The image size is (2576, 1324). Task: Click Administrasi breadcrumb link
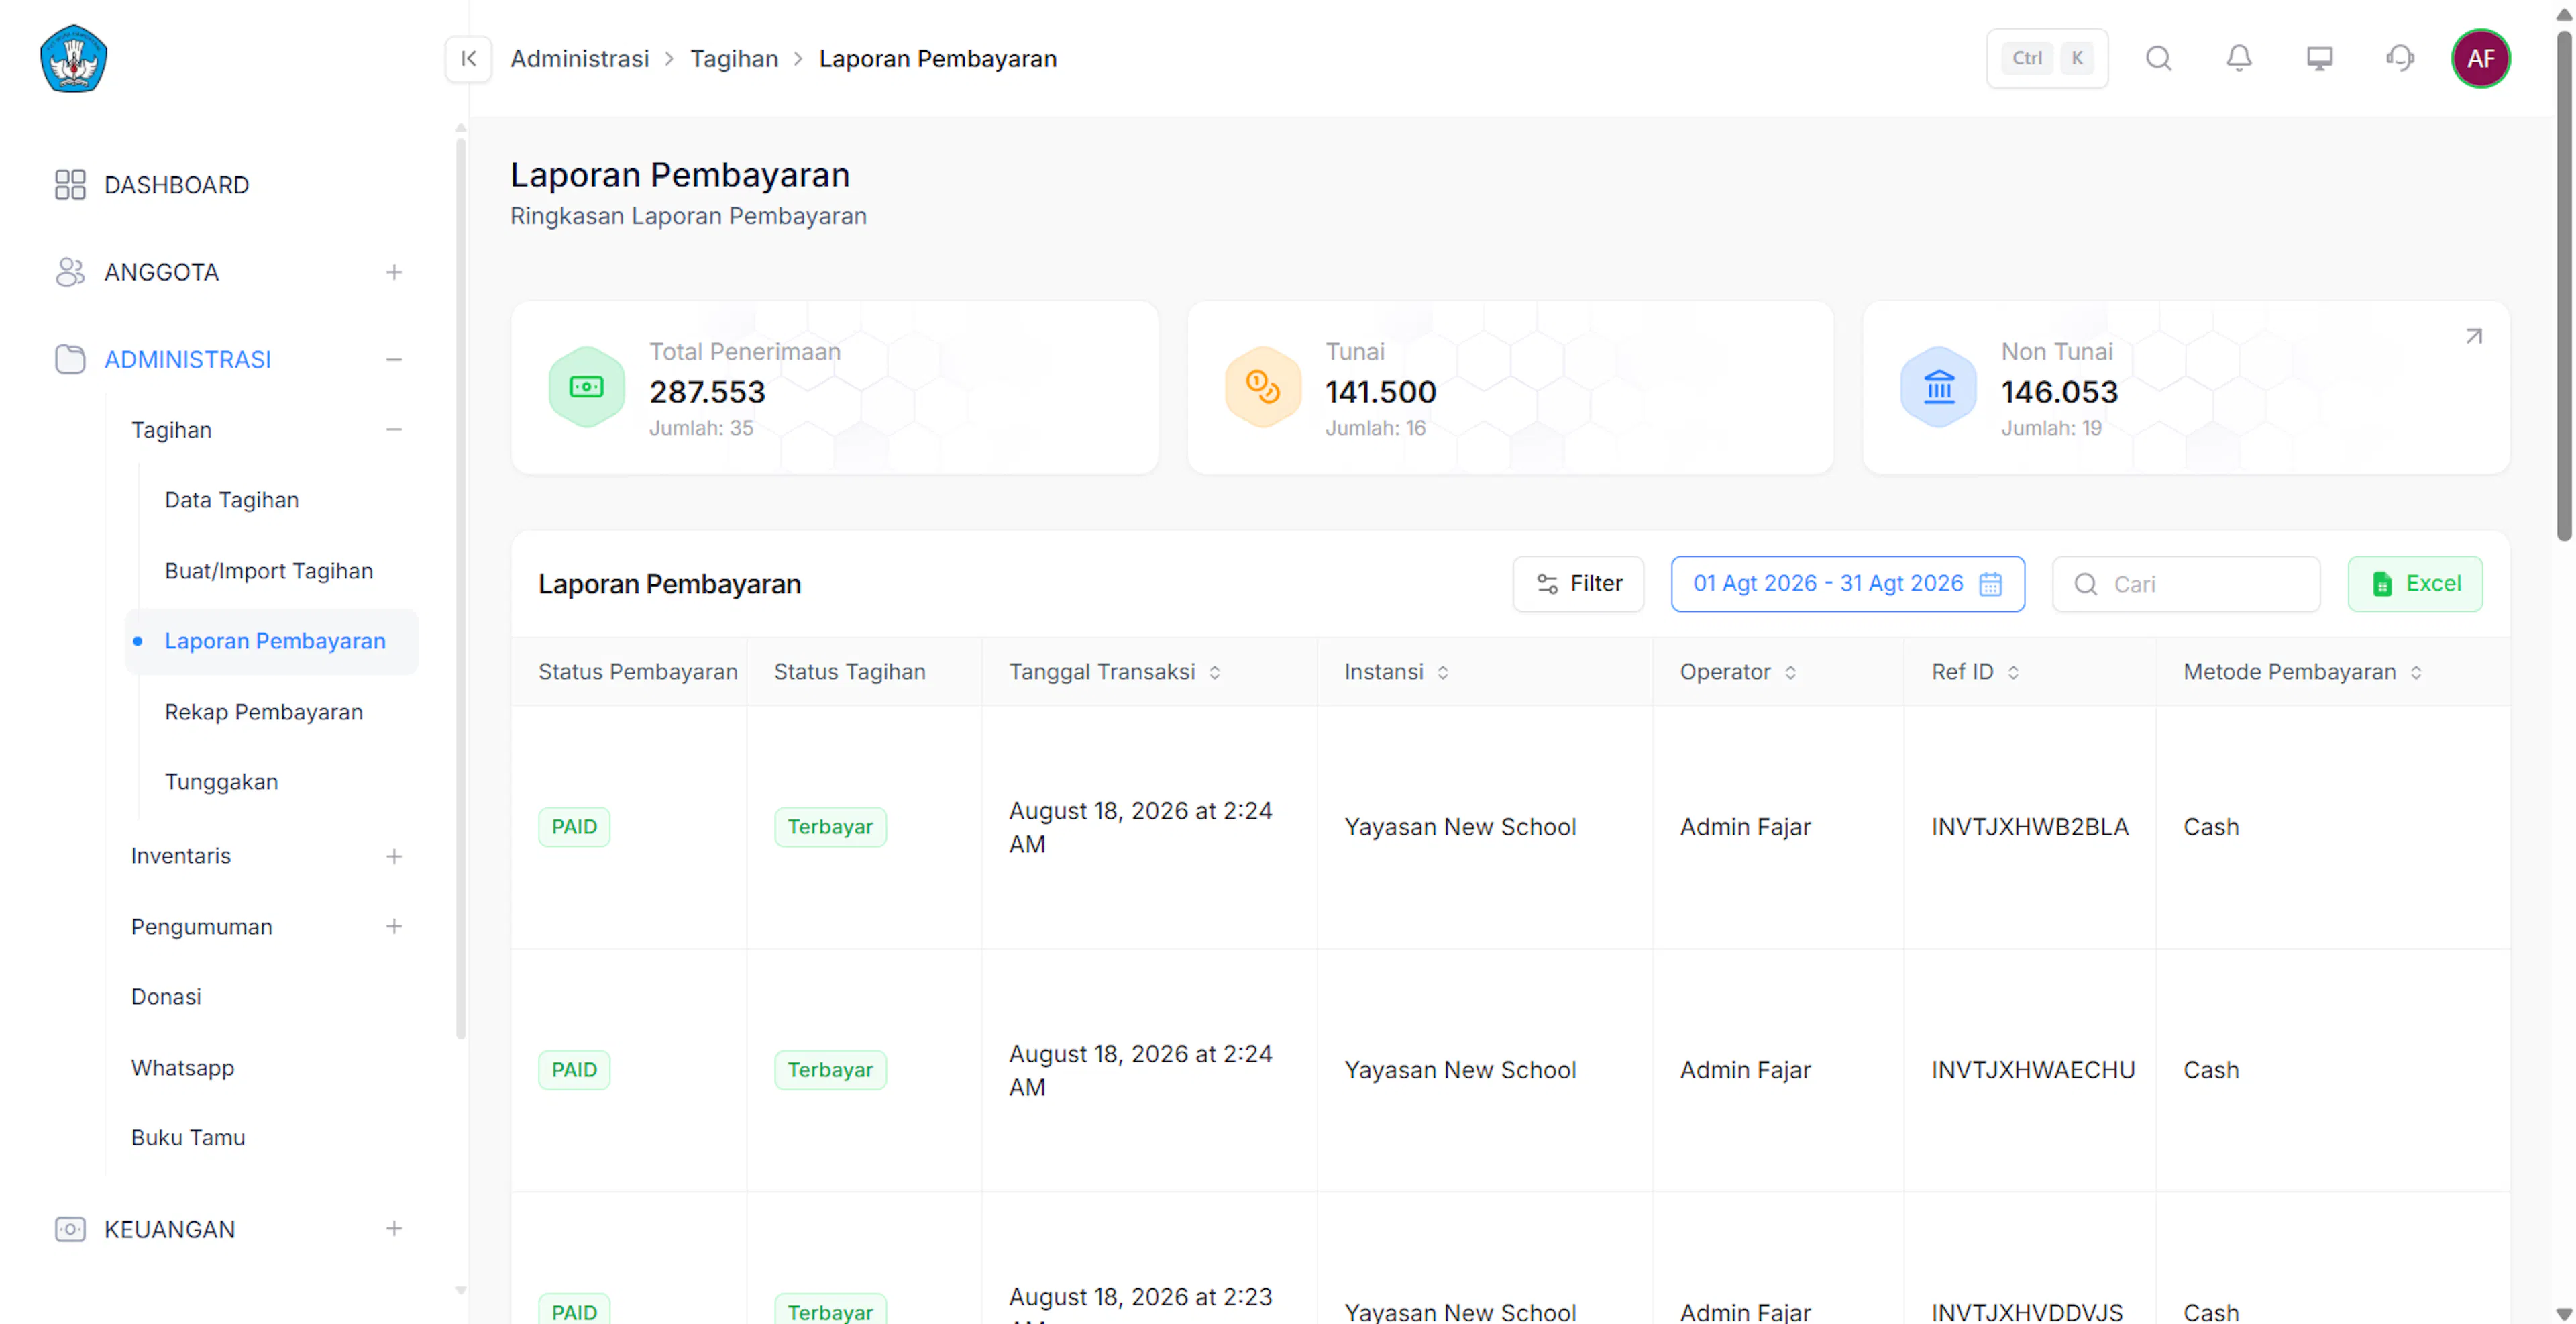[x=579, y=59]
